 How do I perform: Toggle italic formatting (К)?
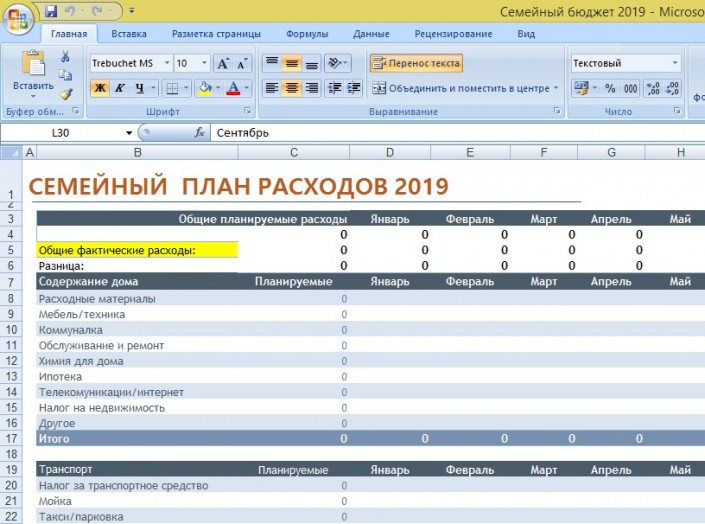pyautogui.click(x=119, y=88)
